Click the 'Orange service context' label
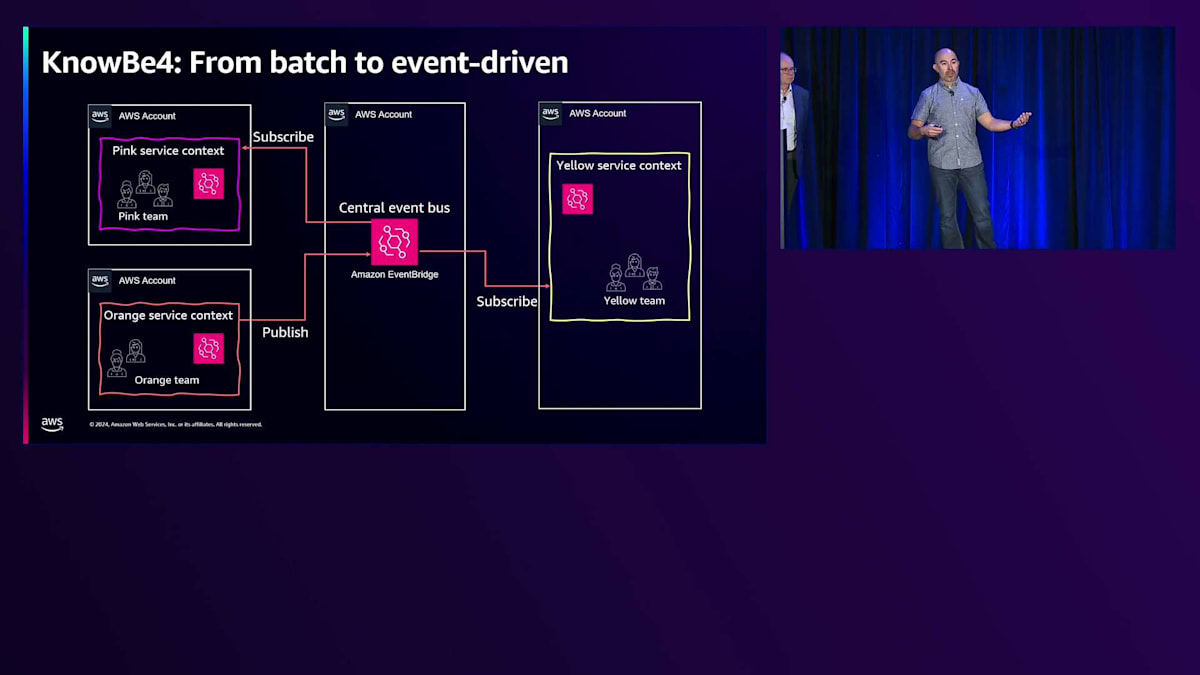The width and height of the screenshot is (1200, 675). point(168,315)
